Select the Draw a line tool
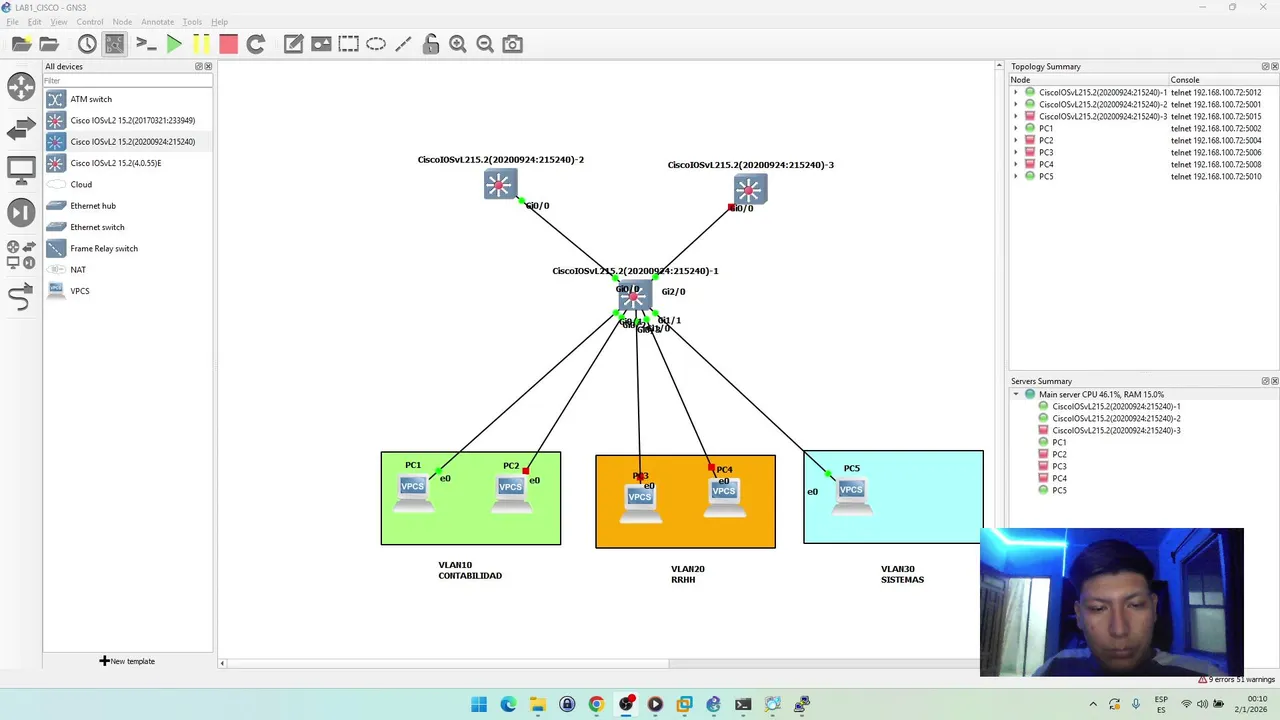Screen dimensions: 1280x720 [x=403, y=44]
